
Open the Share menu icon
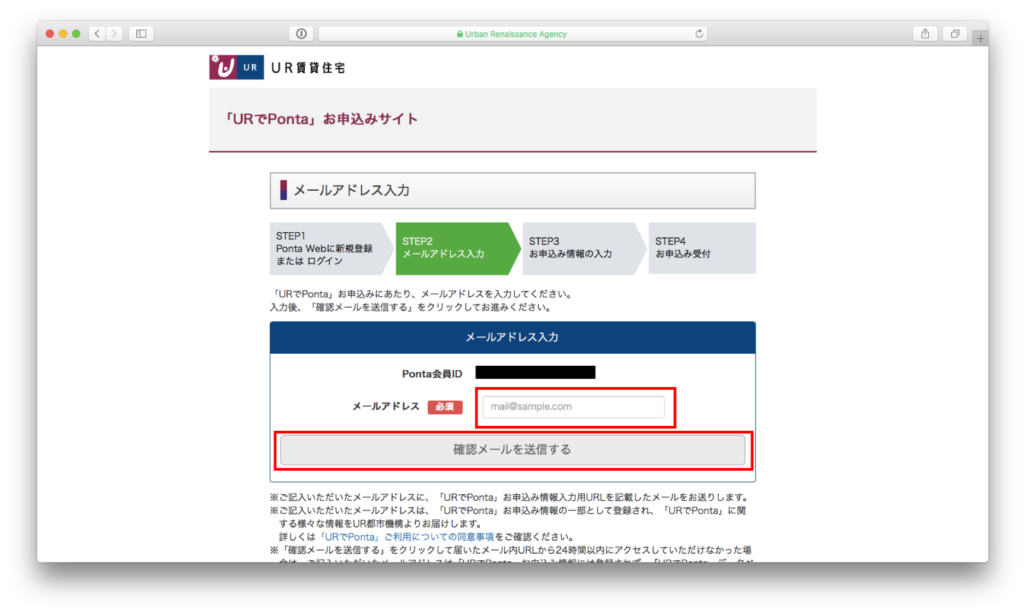pyautogui.click(x=925, y=33)
